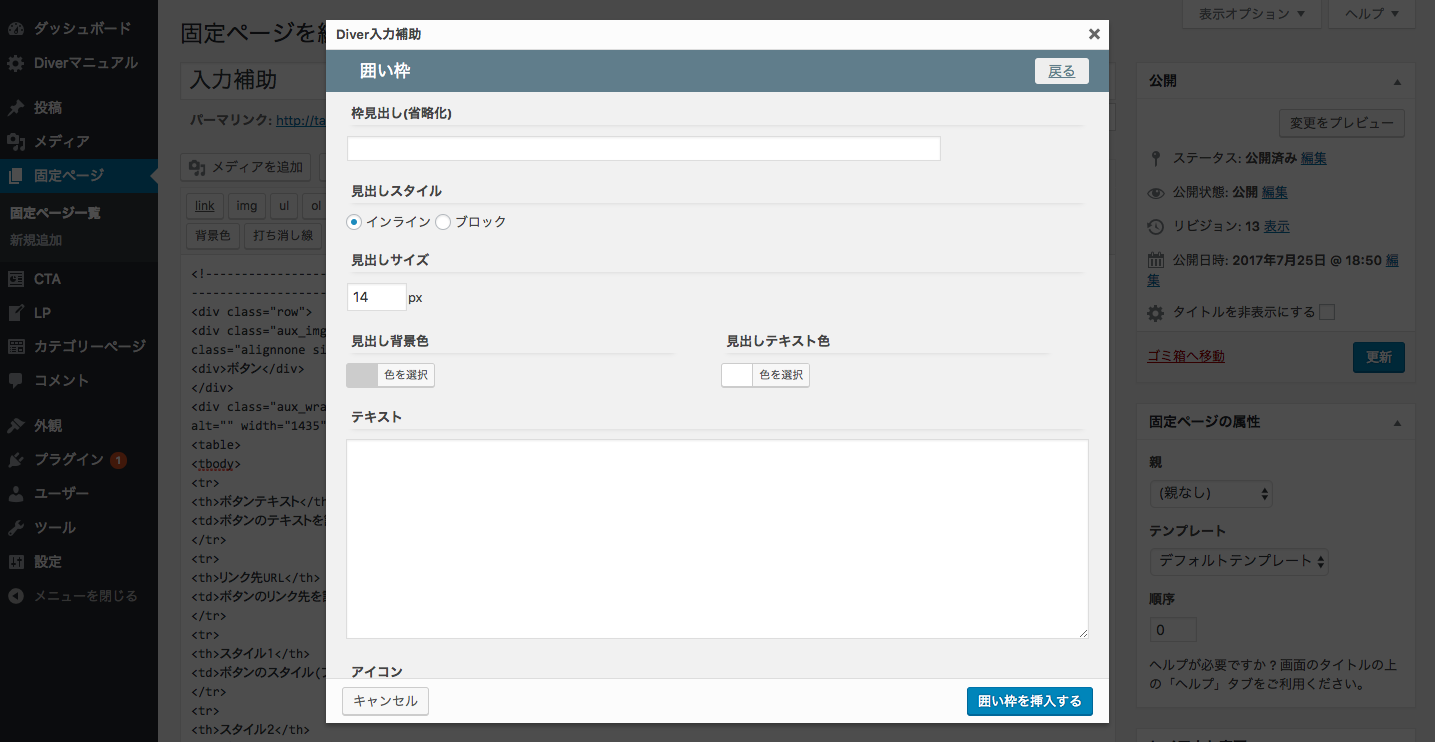
Task: Click the Diver Manual gear icon
Action: pyautogui.click(x=16, y=63)
